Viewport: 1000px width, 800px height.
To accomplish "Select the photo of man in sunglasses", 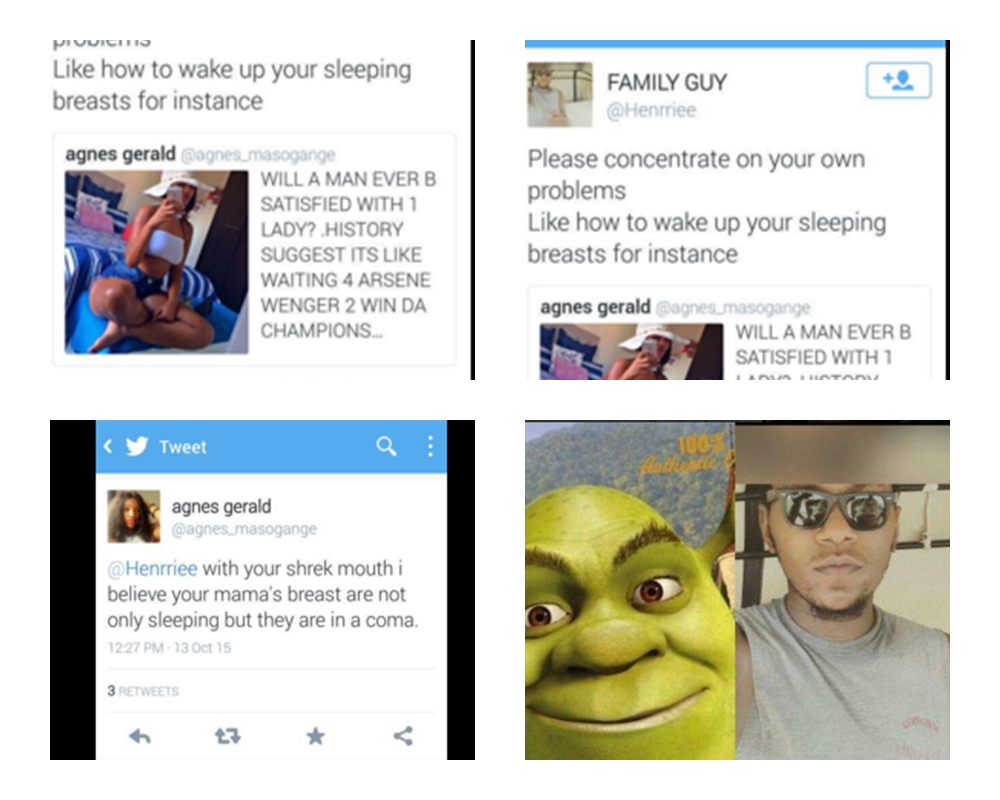I will pos(842,590).
